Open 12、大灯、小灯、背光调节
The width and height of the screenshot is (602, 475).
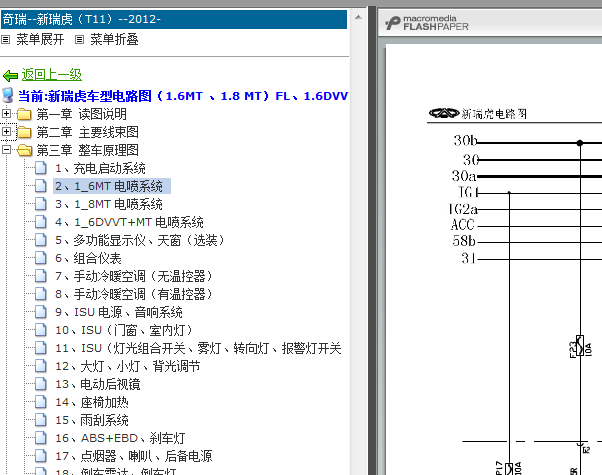(x=127, y=366)
